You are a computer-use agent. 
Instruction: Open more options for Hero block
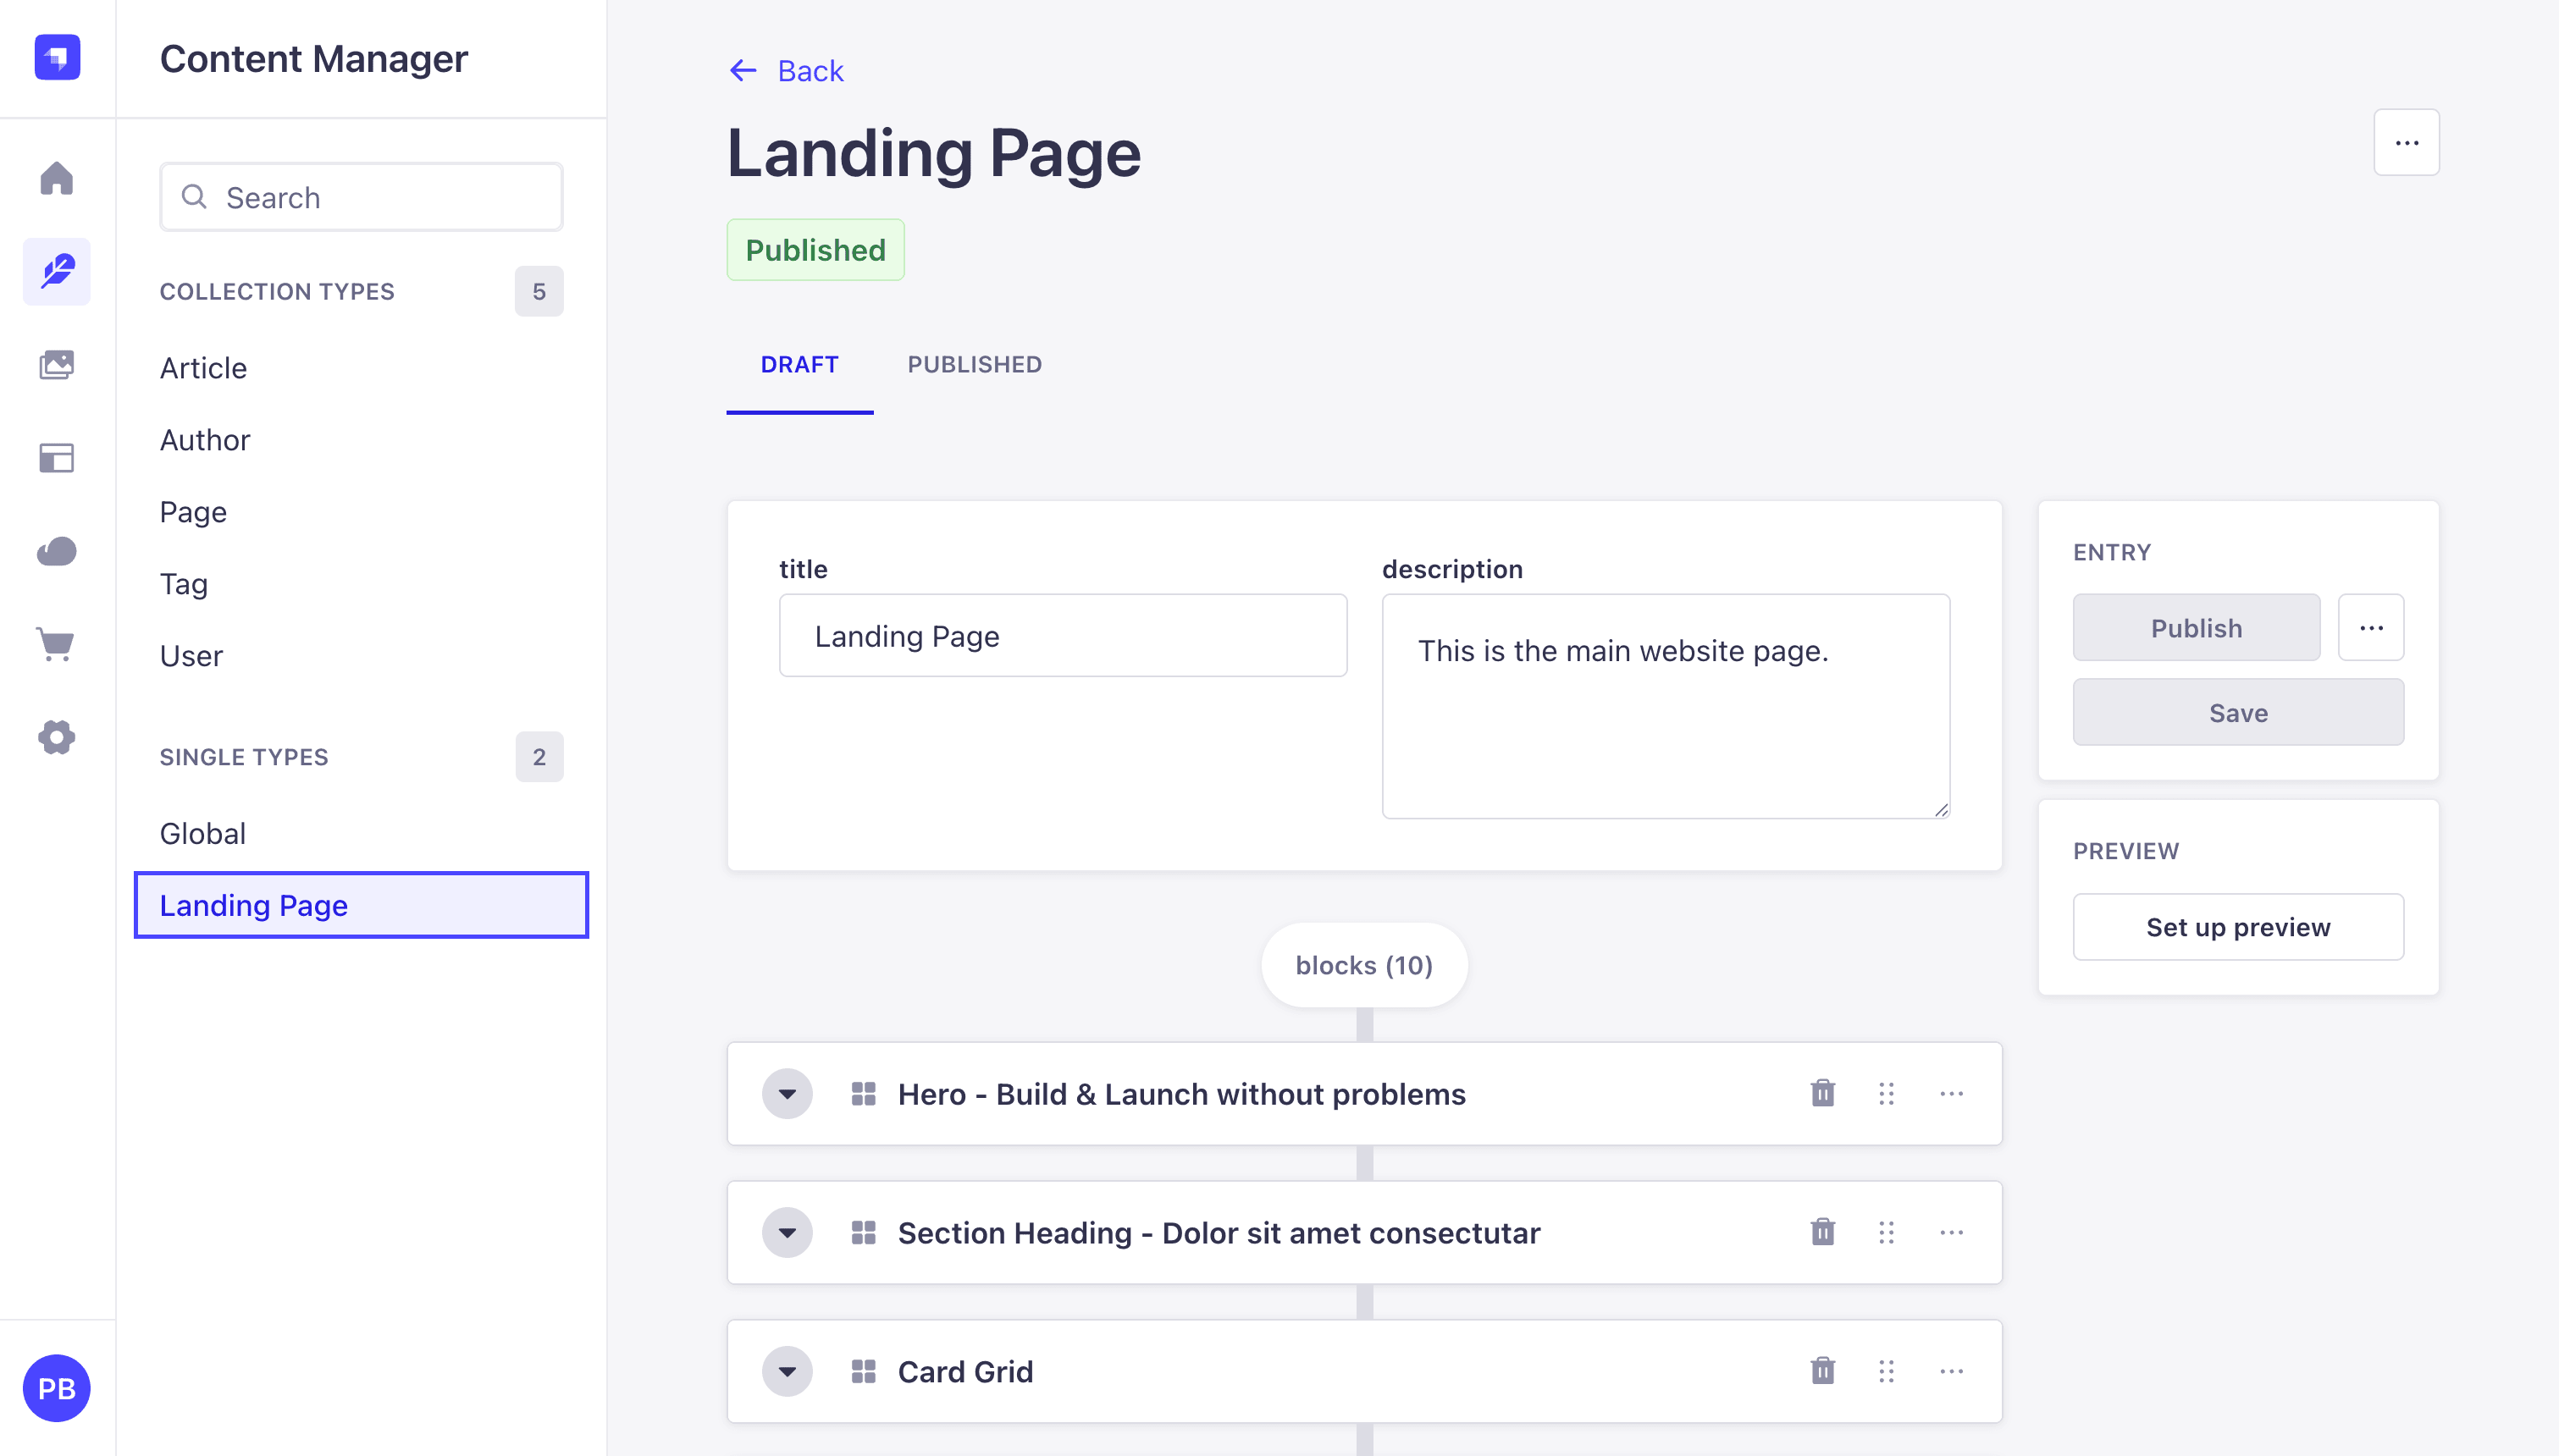tap(1951, 1093)
